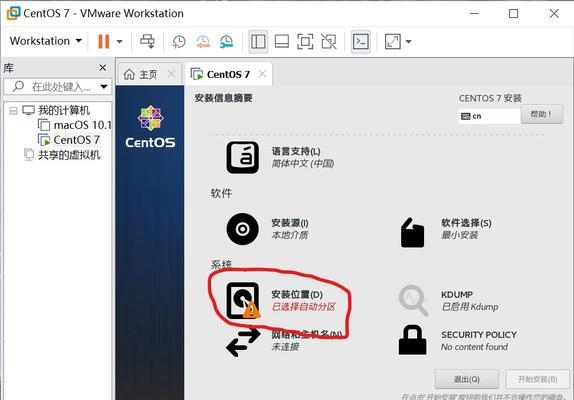
Task: Click the 帮助! help button
Action: point(541,114)
